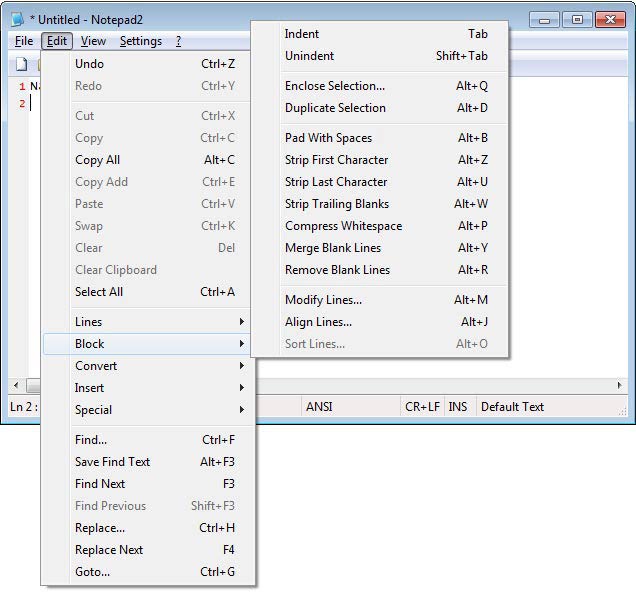Click the horizontal scrollbar right arrow
The width and height of the screenshot is (636, 595).
pyautogui.click(x=619, y=385)
